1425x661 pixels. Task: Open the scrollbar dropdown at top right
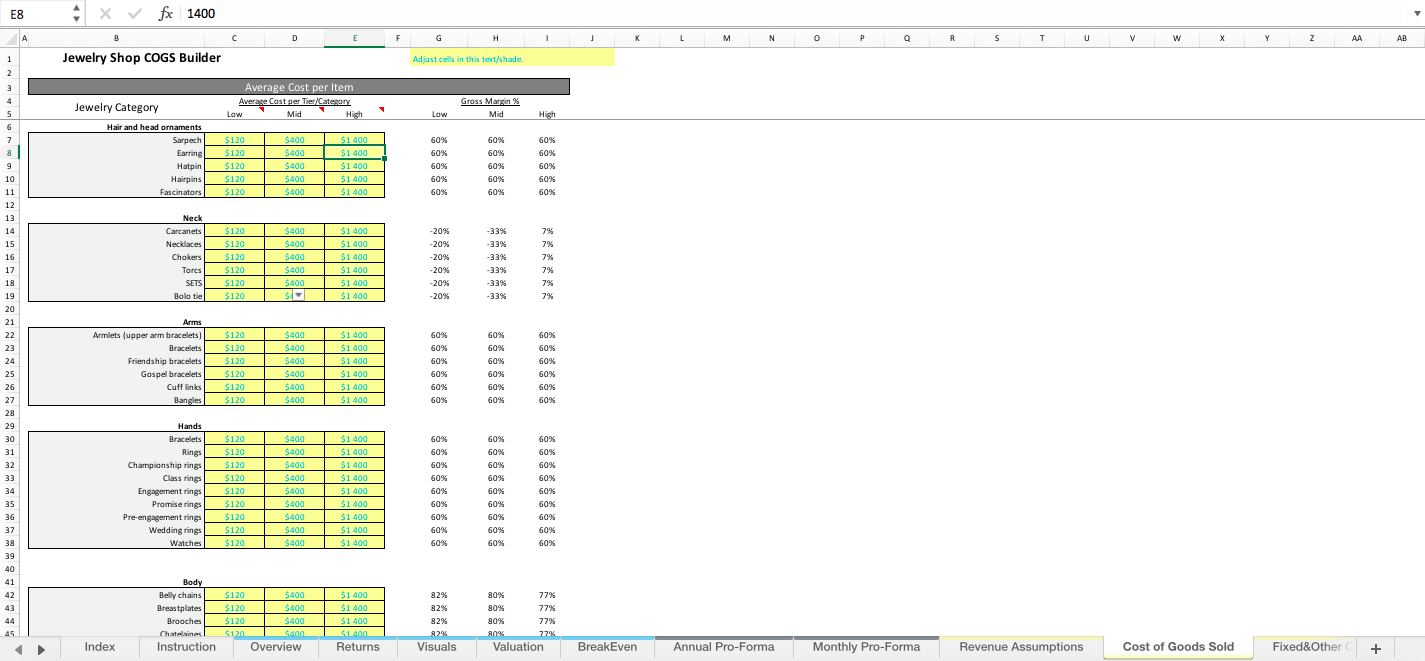point(1418,13)
